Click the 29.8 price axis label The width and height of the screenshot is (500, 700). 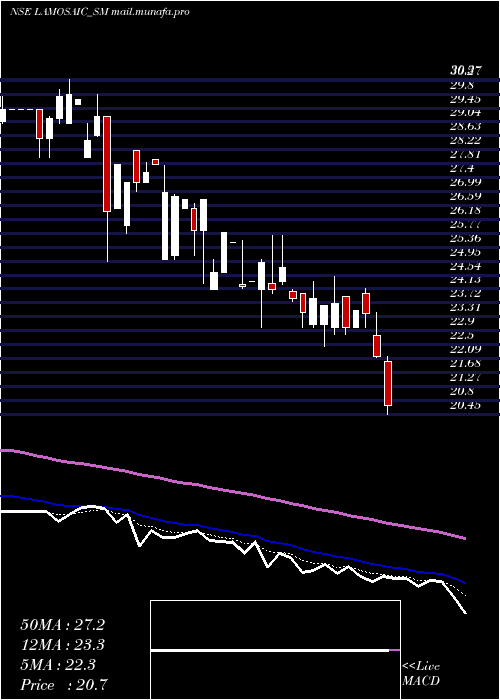[x=462, y=85]
